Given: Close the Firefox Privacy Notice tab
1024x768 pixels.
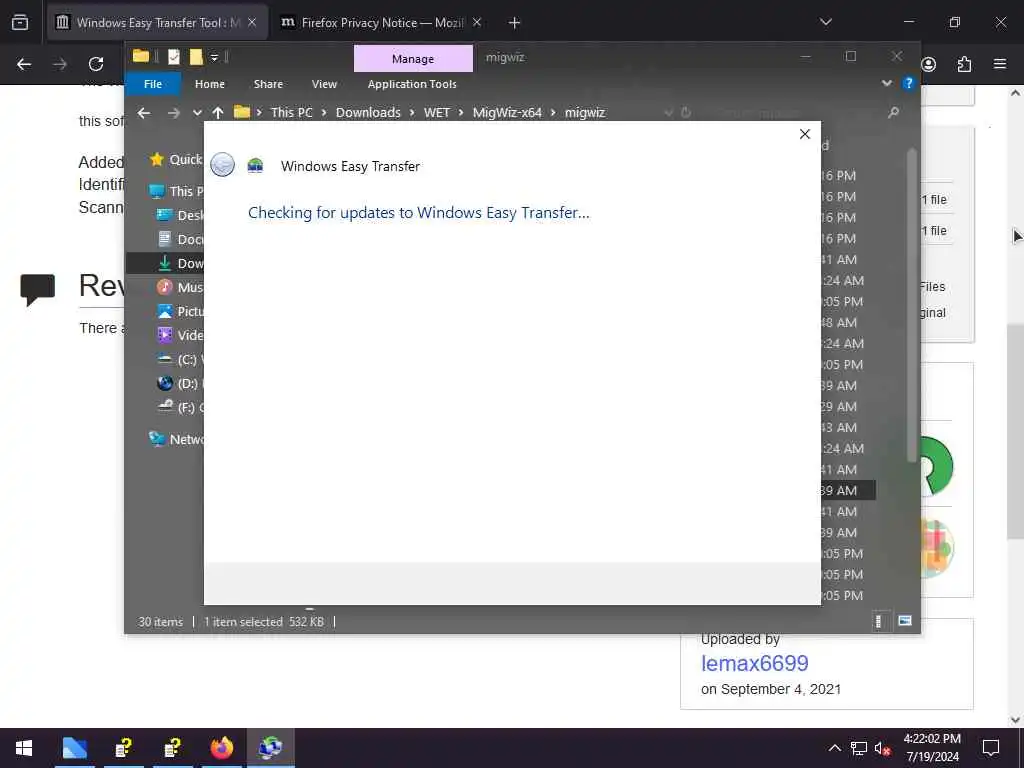Looking at the screenshot, I should coord(477,22).
